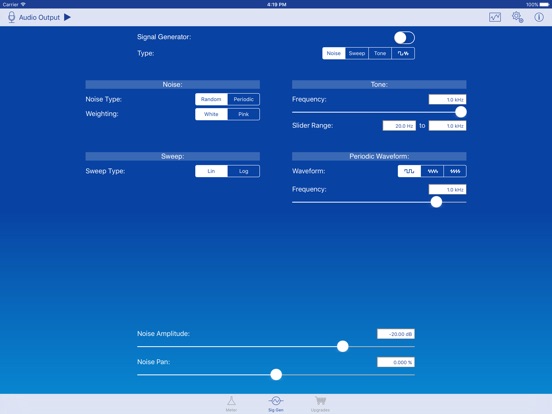Click the Noise Amplitude slider handle

pos(343,346)
